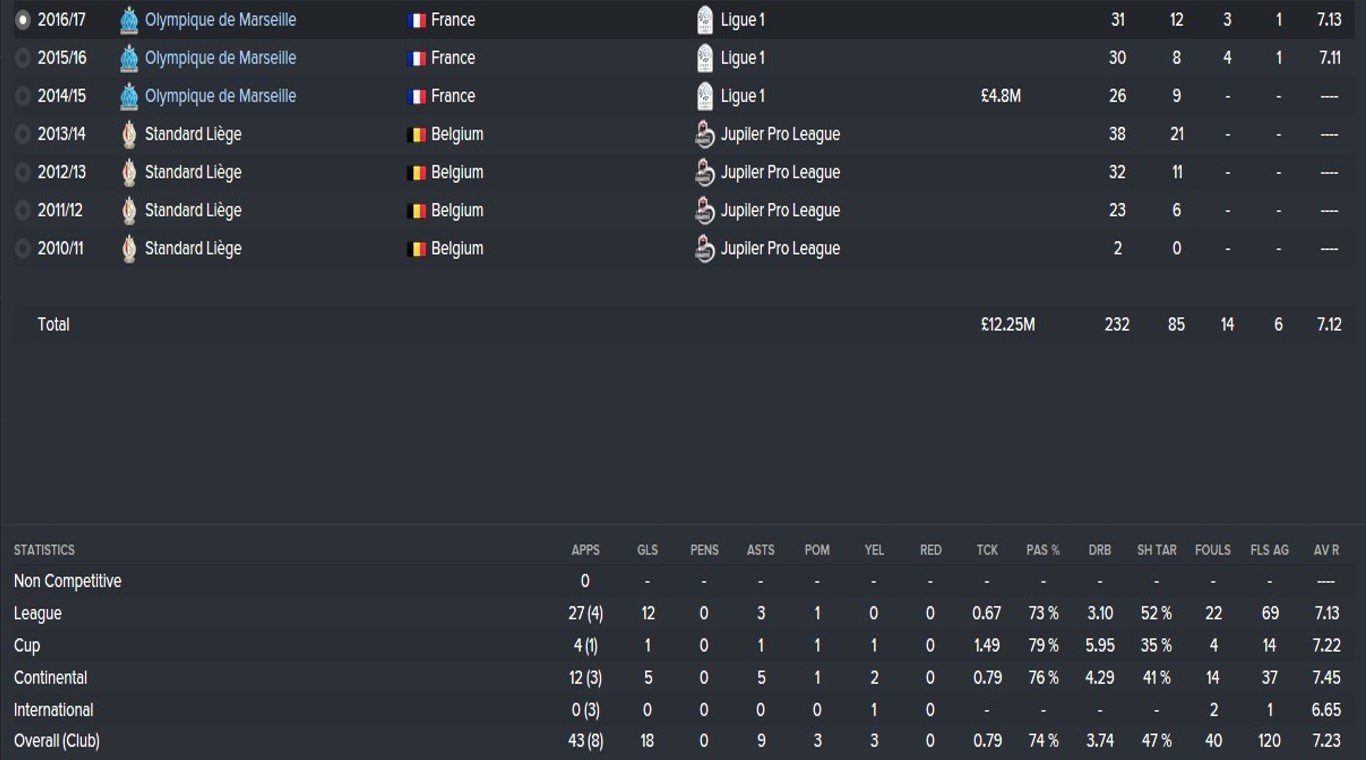Select the Continental statistics row
The height and width of the screenshot is (760, 1366).
click(x=51, y=678)
